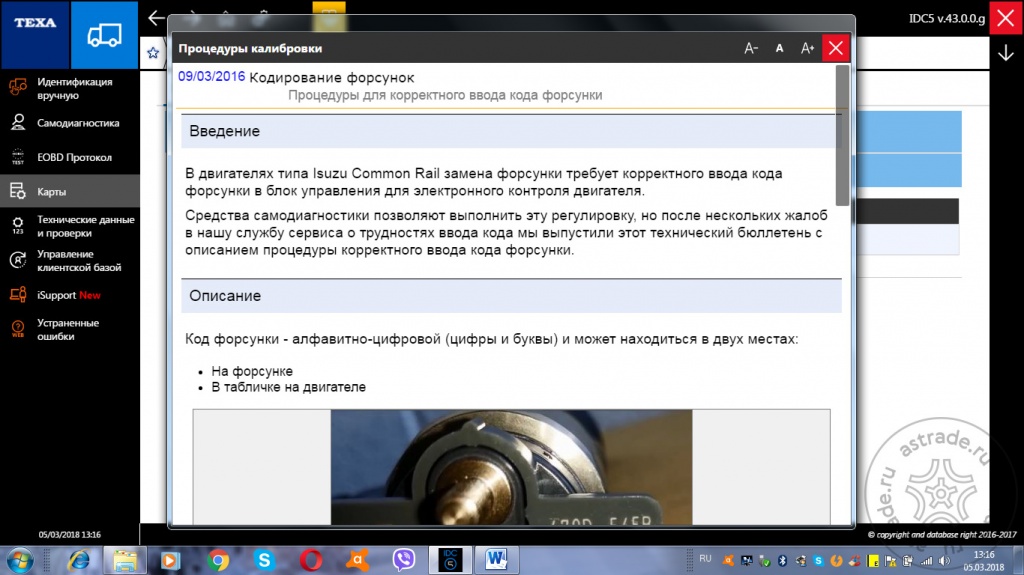Open Avast from the taskbar

[357, 561]
